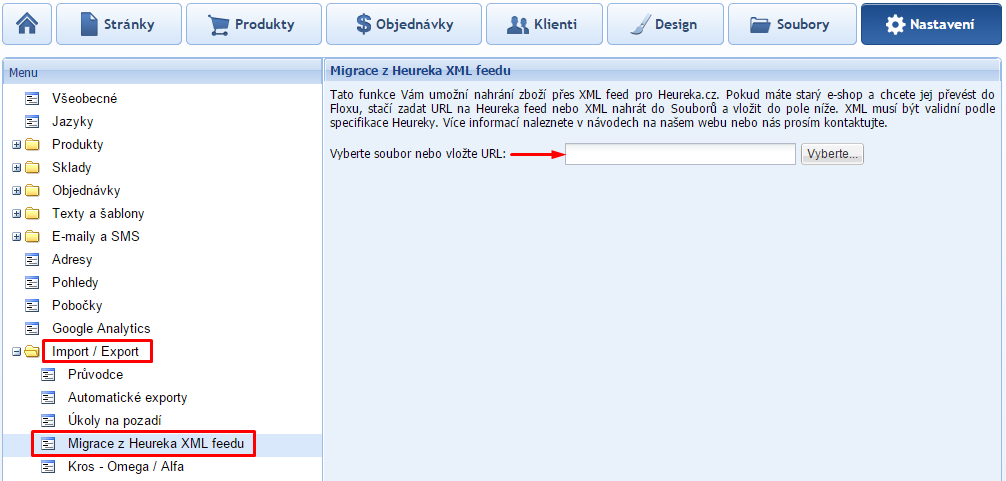This screenshot has height=481, width=1006.
Task: Open the Průvodce import wizard
Action: pos(95,375)
